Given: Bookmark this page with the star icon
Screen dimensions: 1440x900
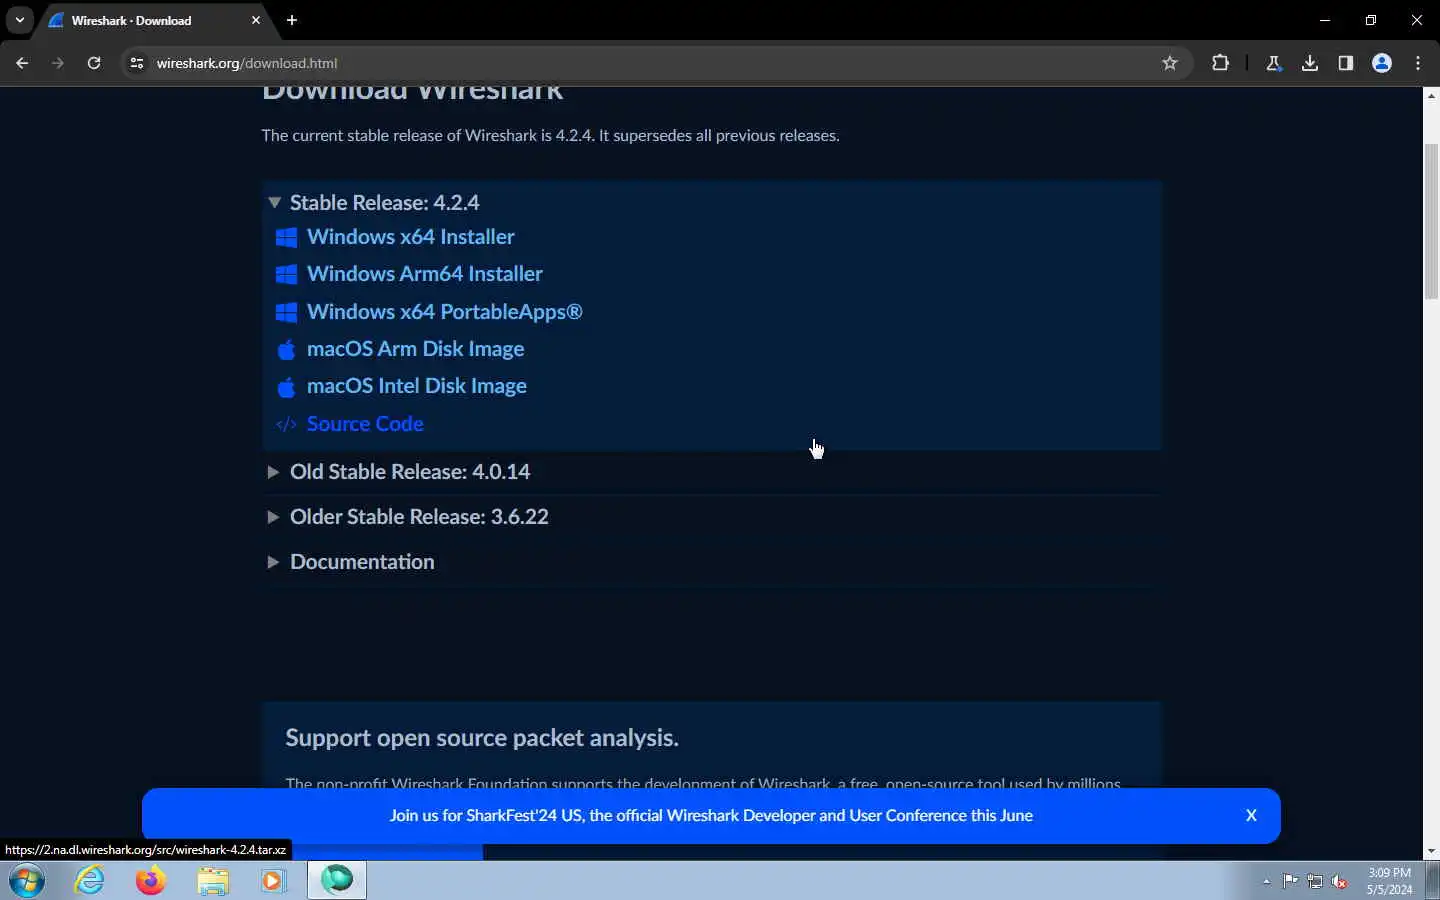Looking at the screenshot, I should (1170, 63).
